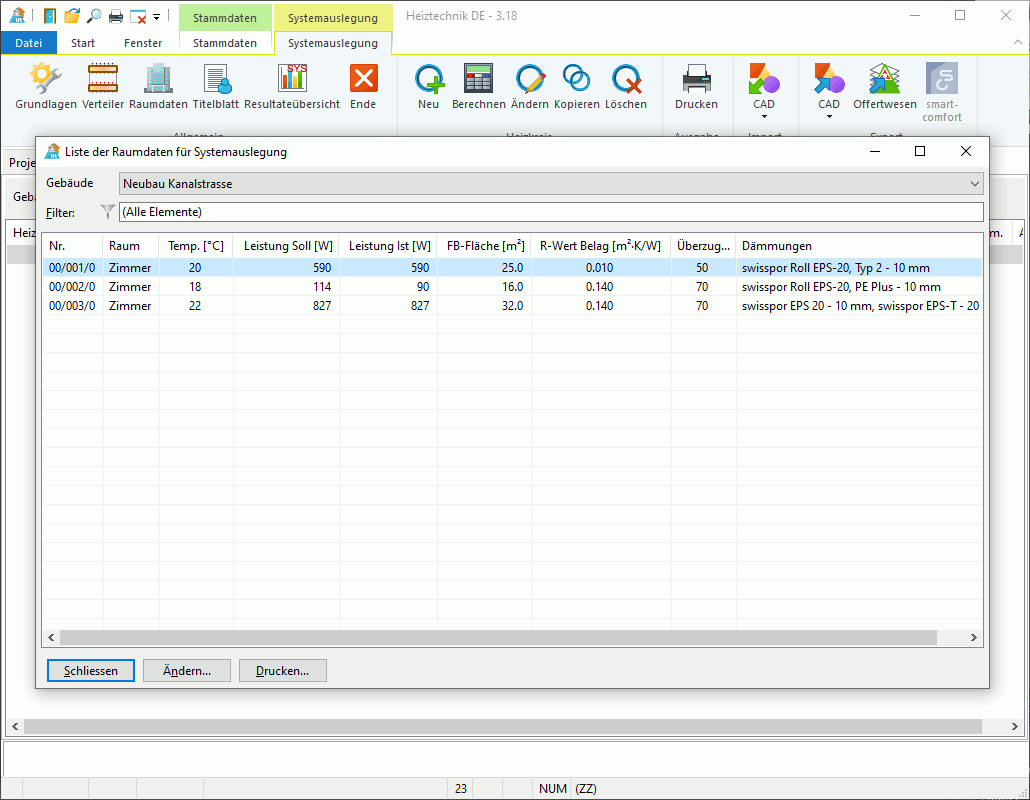Click the magnifier quick access icon
Viewport: 1030px width, 800px height.
coord(94,16)
